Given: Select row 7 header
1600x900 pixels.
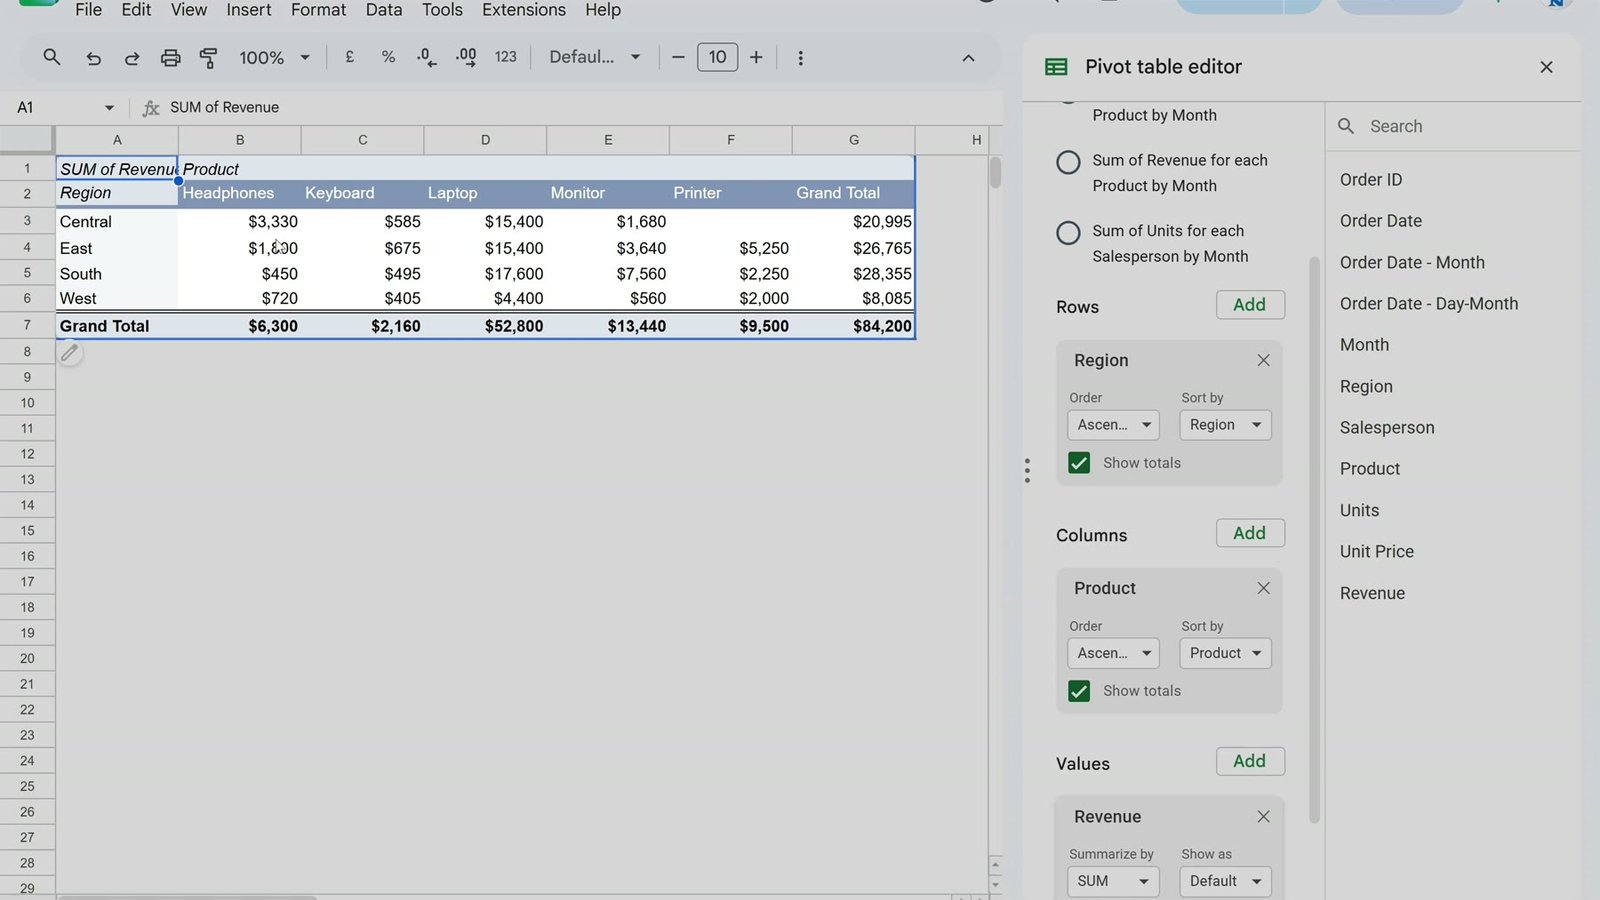Looking at the screenshot, I should pos(27,326).
